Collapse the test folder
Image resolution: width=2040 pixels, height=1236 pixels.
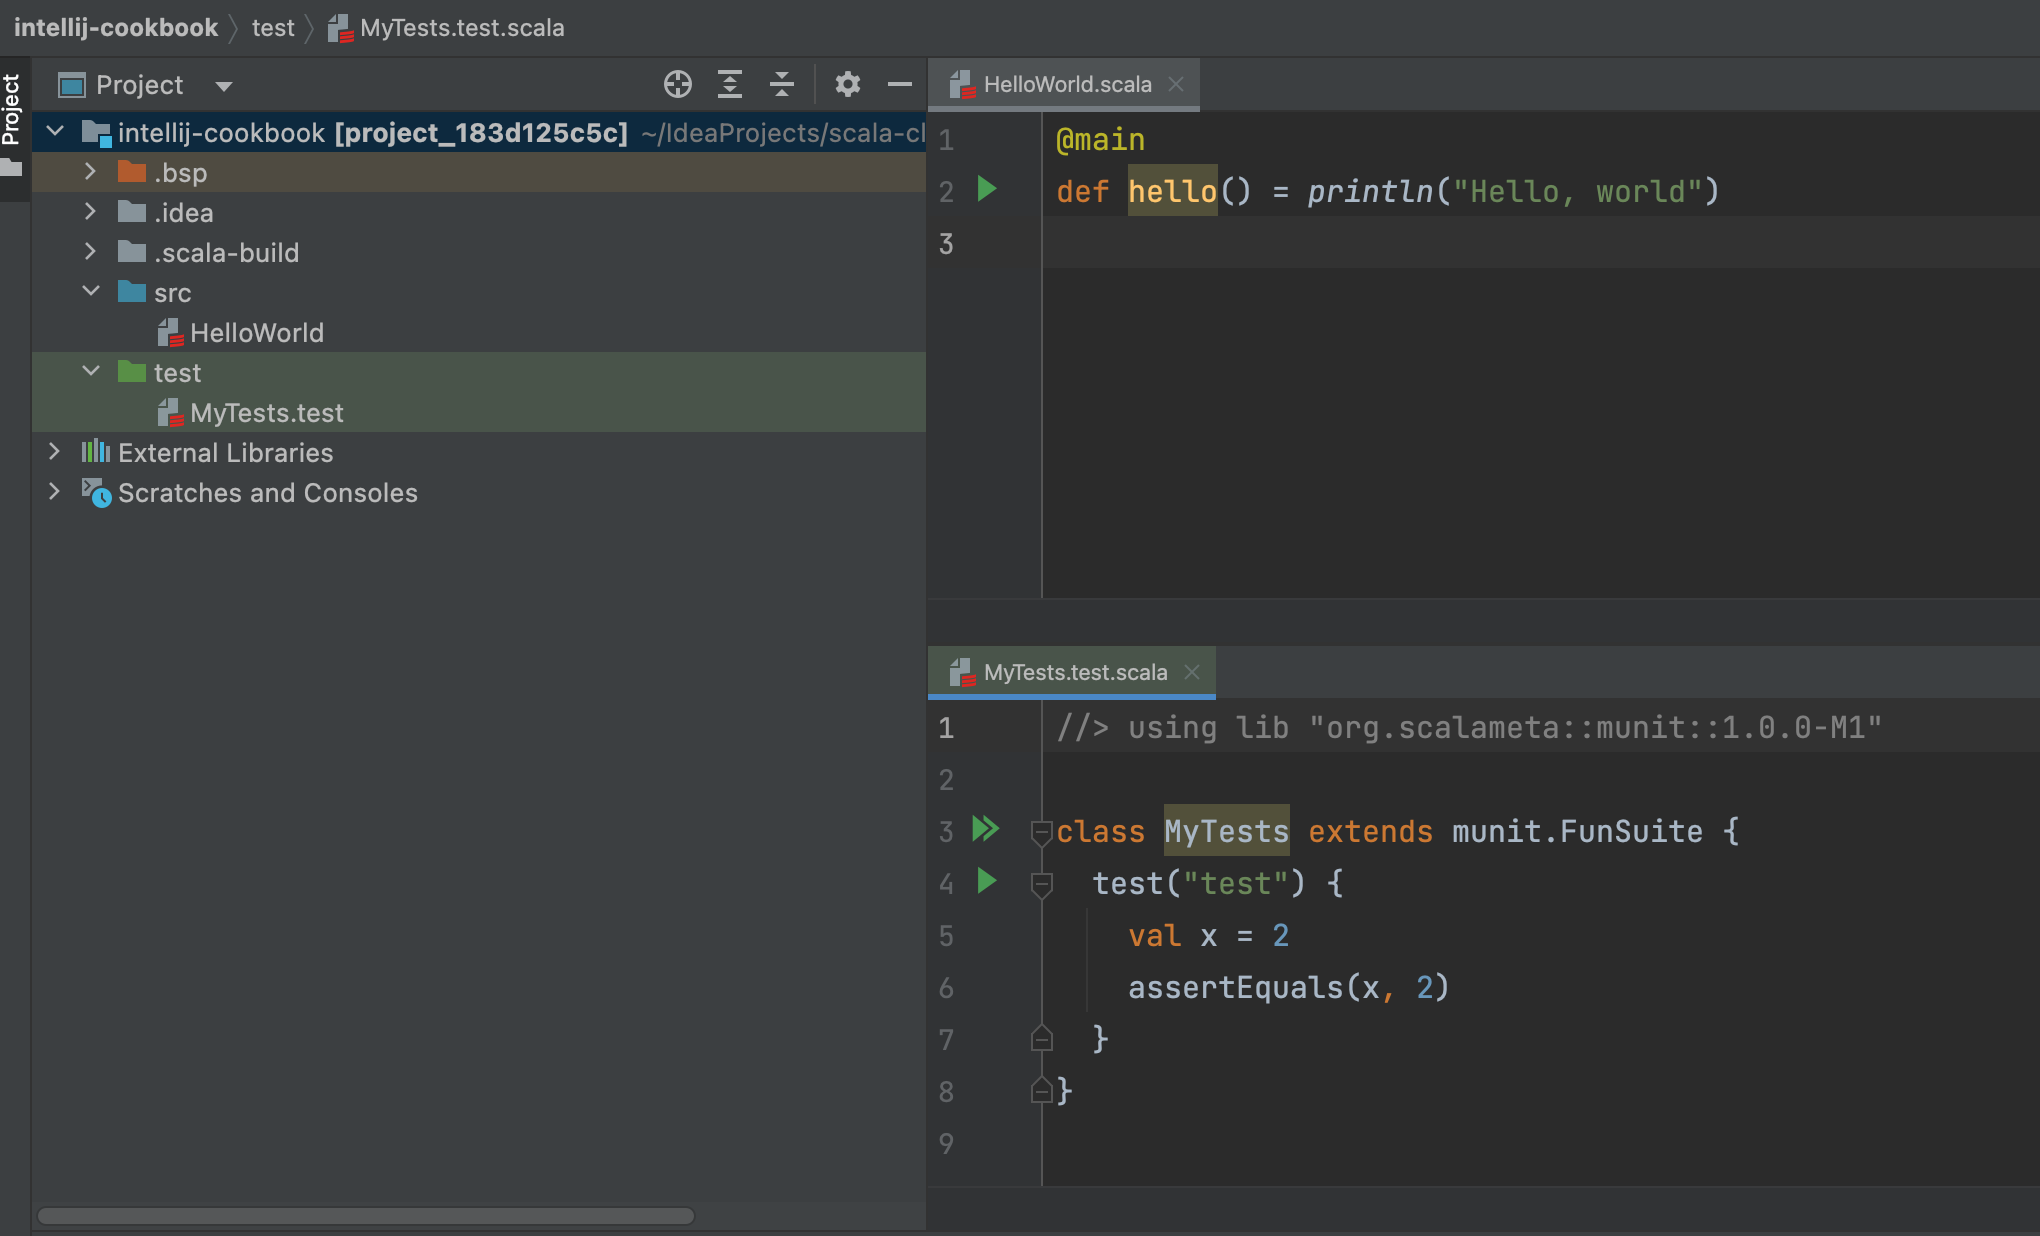click(x=90, y=372)
